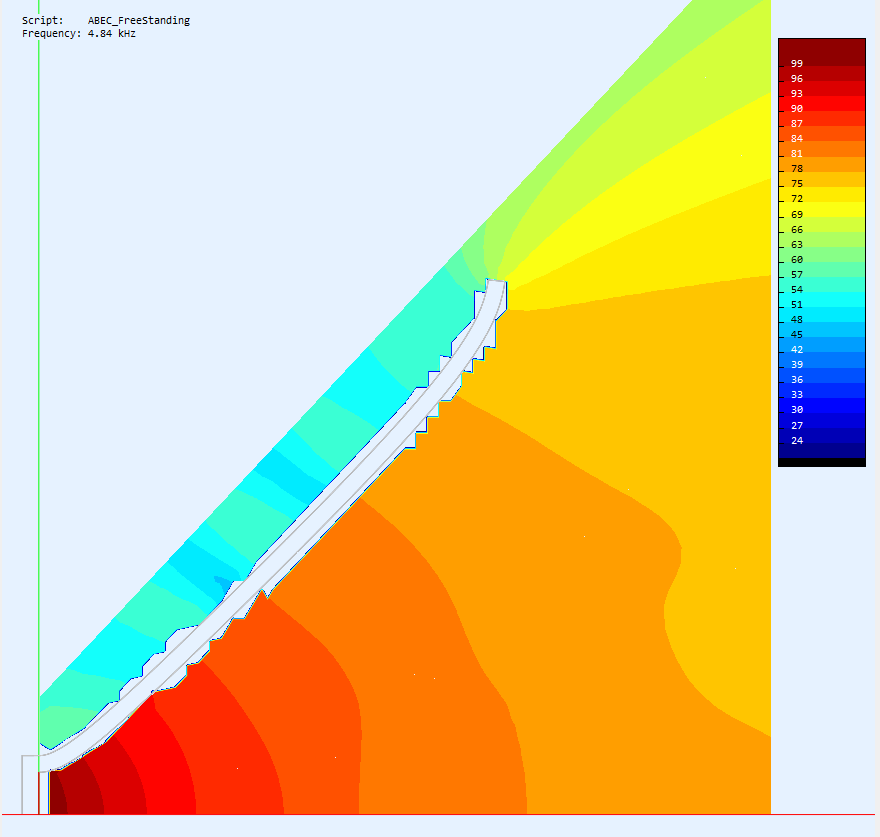The width and height of the screenshot is (880, 837).
Task: Click the 72 value on the color bar
Action: (796, 199)
